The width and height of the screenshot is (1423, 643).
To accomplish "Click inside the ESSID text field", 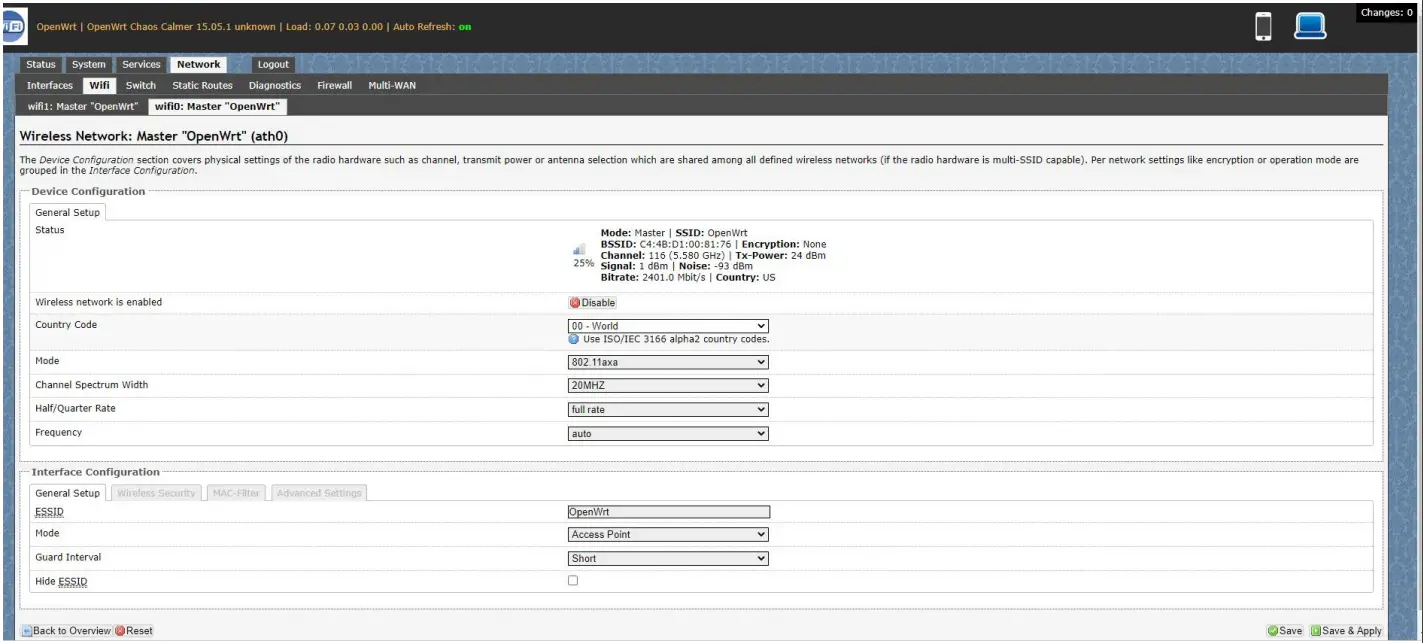I will pyautogui.click(x=667, y=511).
